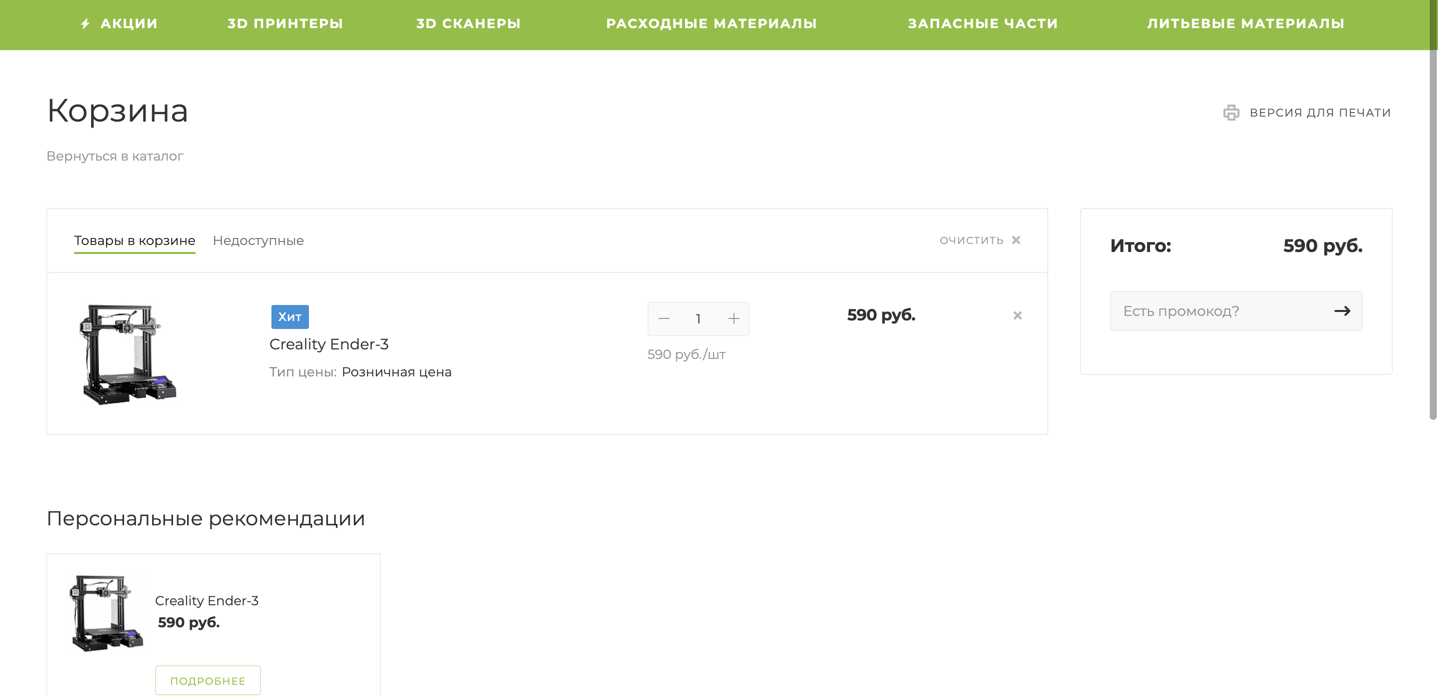Open recommended Creality Ender-3 thumbnail
Screen dimensions: 1439x696
click(x=106, y=613)
